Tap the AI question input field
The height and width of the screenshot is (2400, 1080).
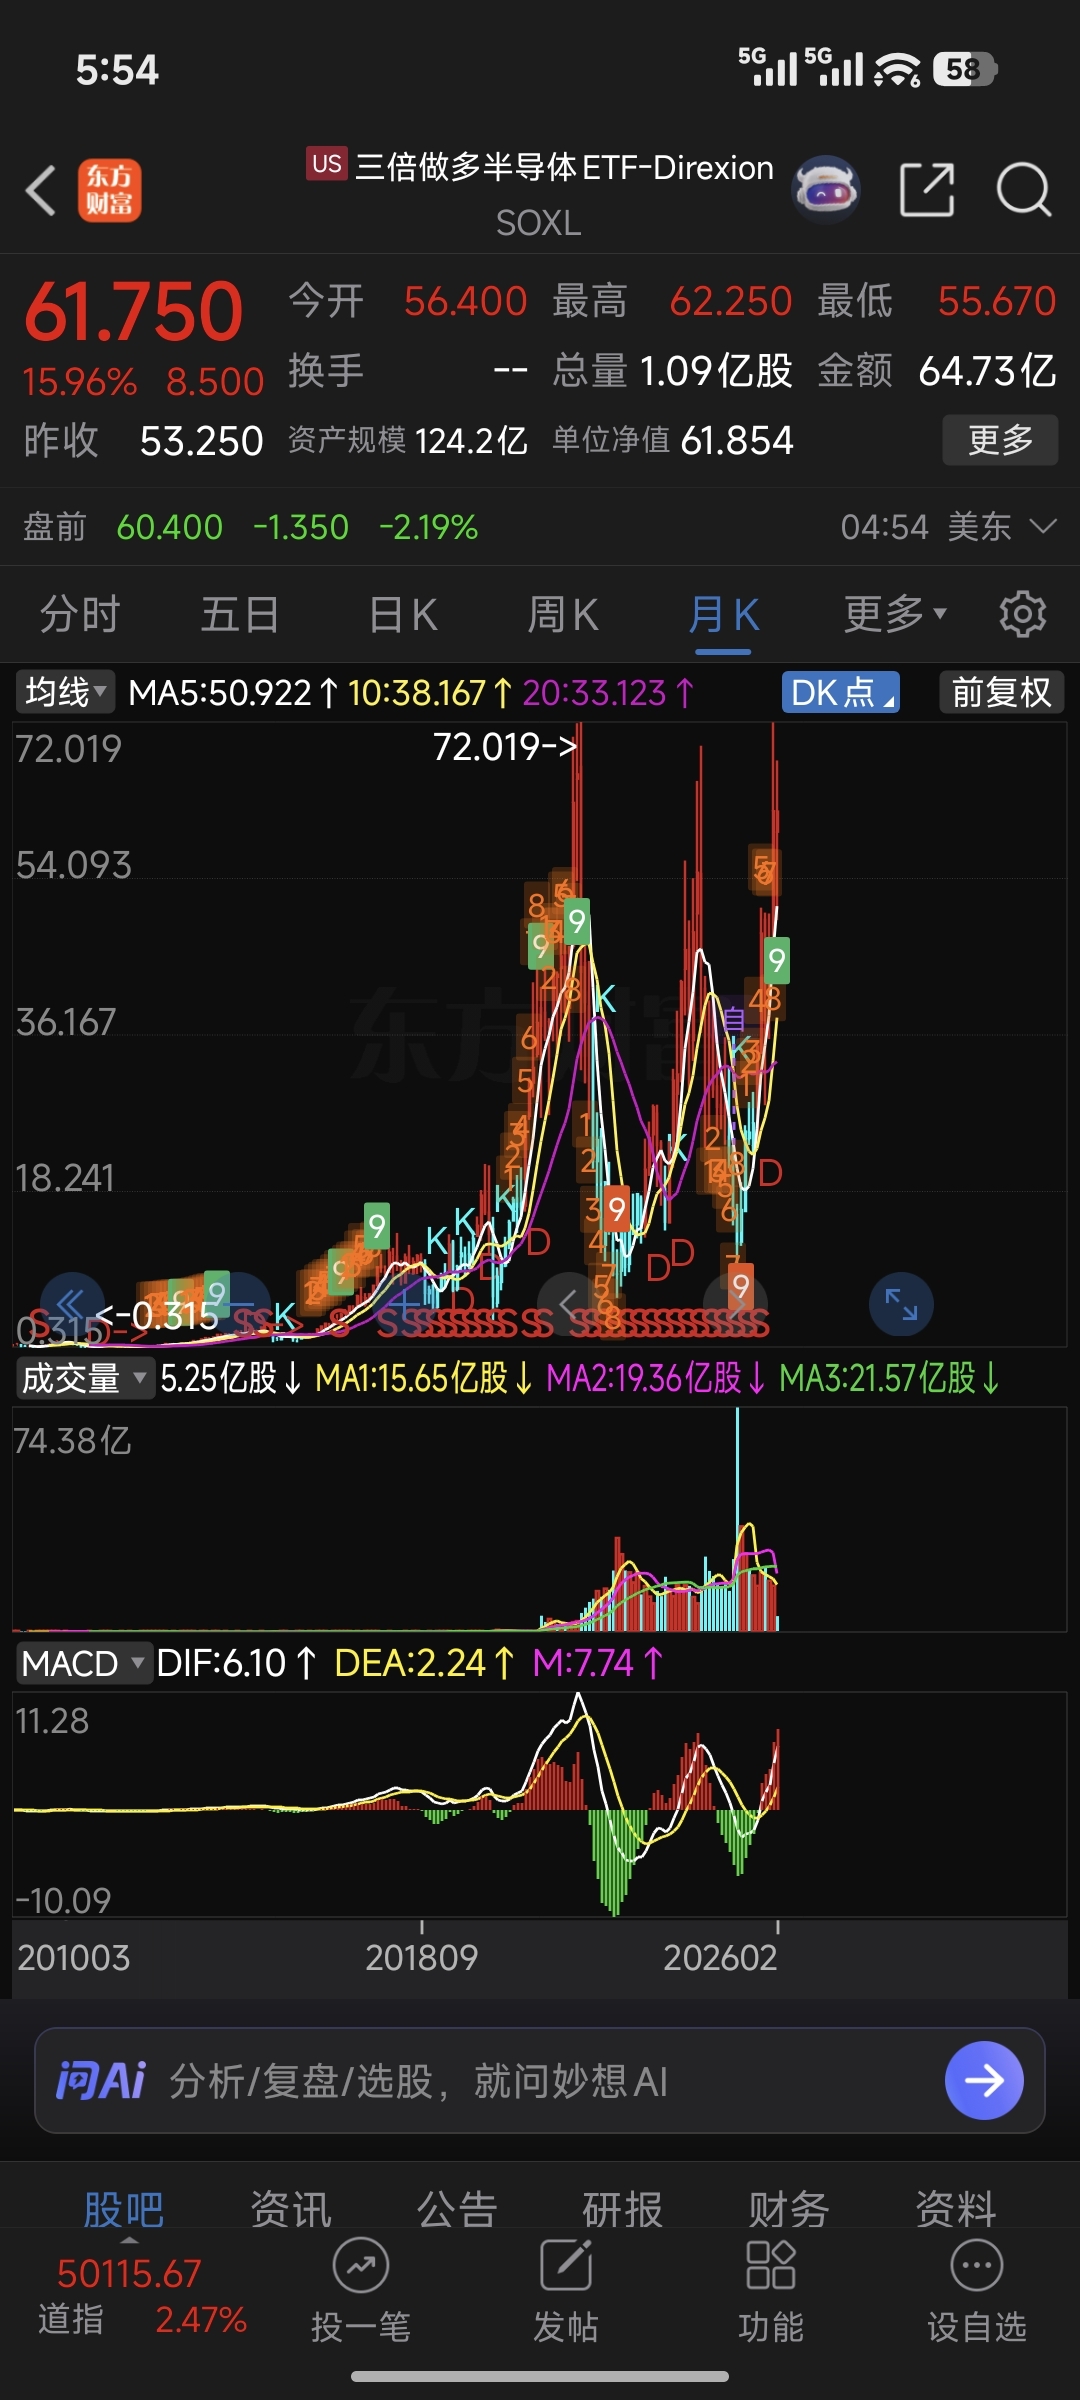click(540, 2081)
